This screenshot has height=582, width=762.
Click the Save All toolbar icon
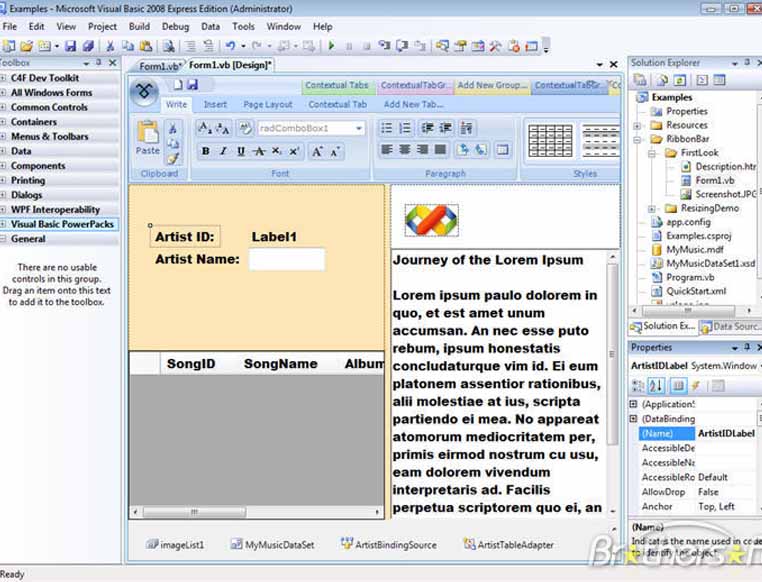[x=88, y=46]
